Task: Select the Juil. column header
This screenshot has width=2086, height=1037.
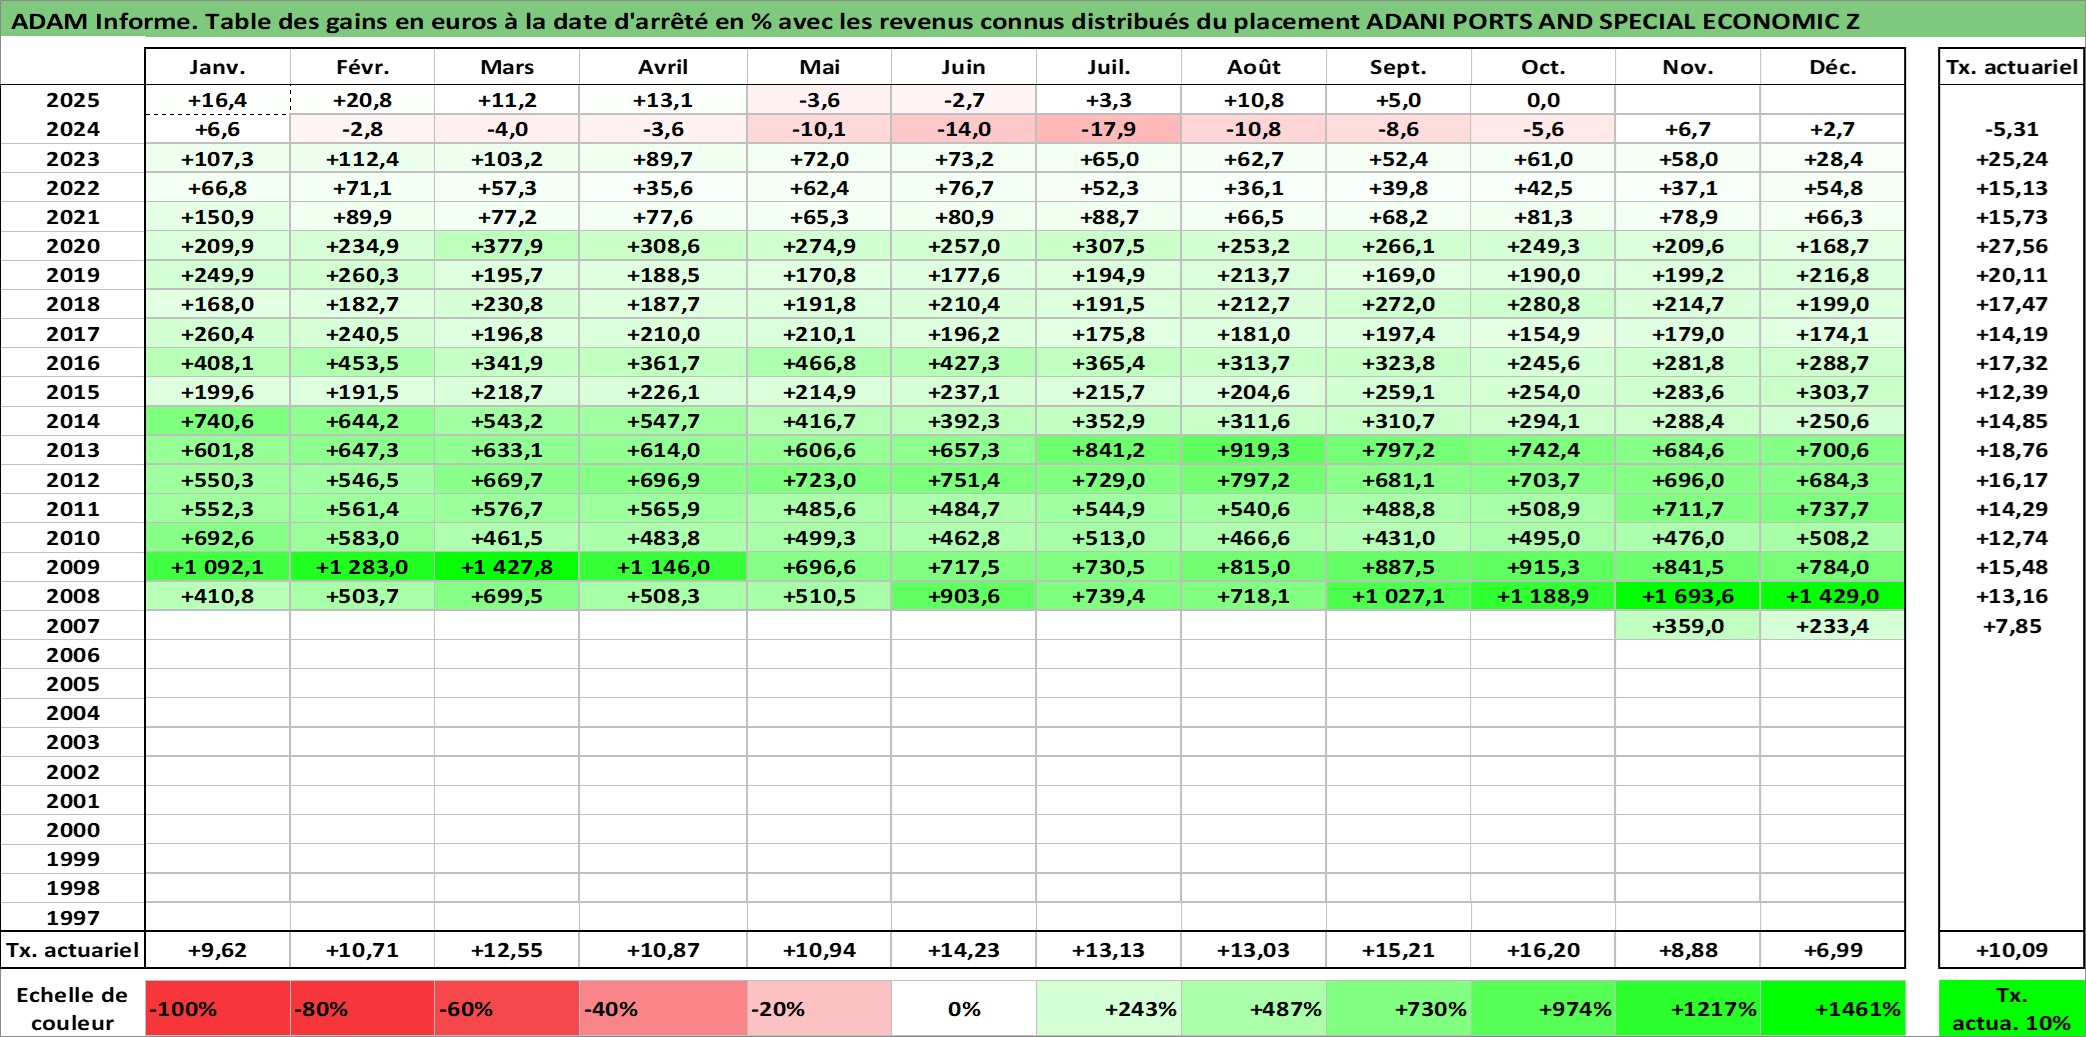Action: pos(1109,67)
